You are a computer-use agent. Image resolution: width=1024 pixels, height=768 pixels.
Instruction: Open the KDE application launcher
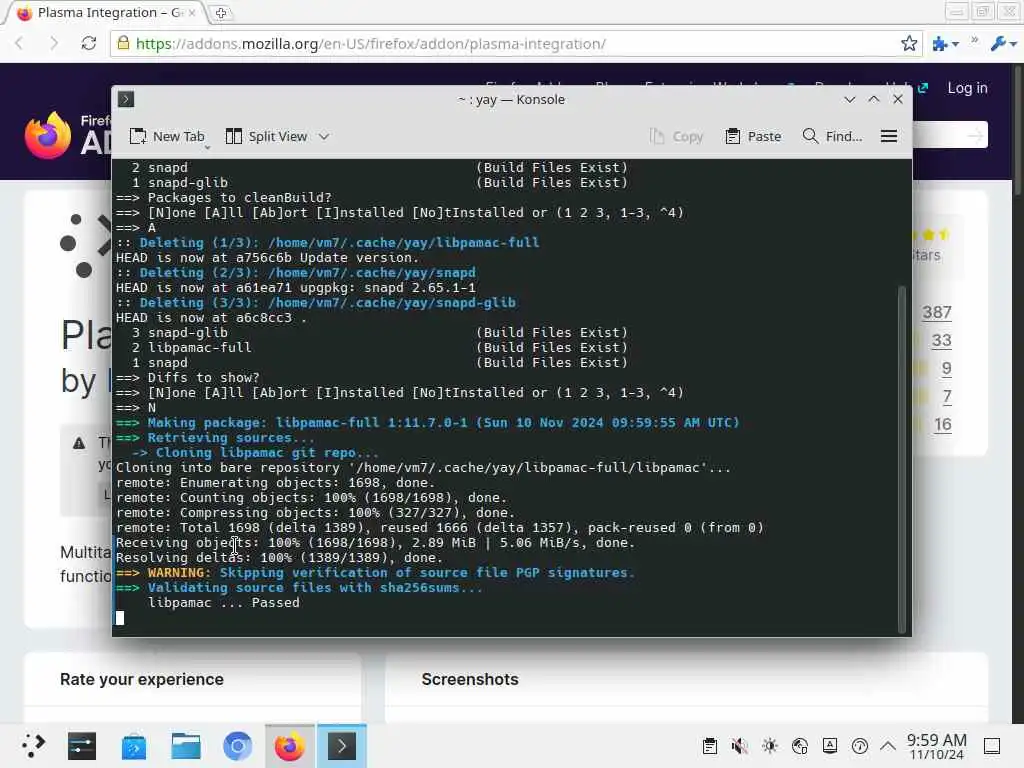32,746
